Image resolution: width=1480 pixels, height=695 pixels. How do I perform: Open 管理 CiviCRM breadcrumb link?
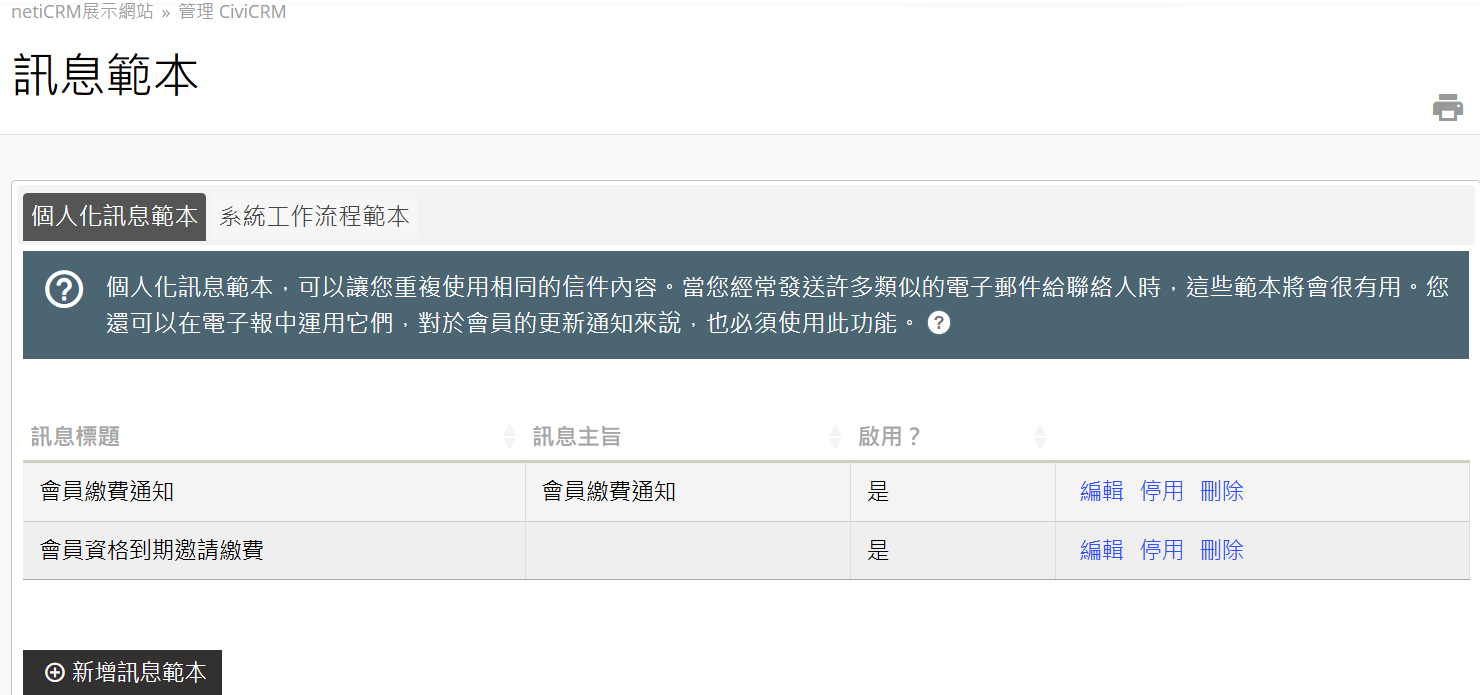point(232,12)
